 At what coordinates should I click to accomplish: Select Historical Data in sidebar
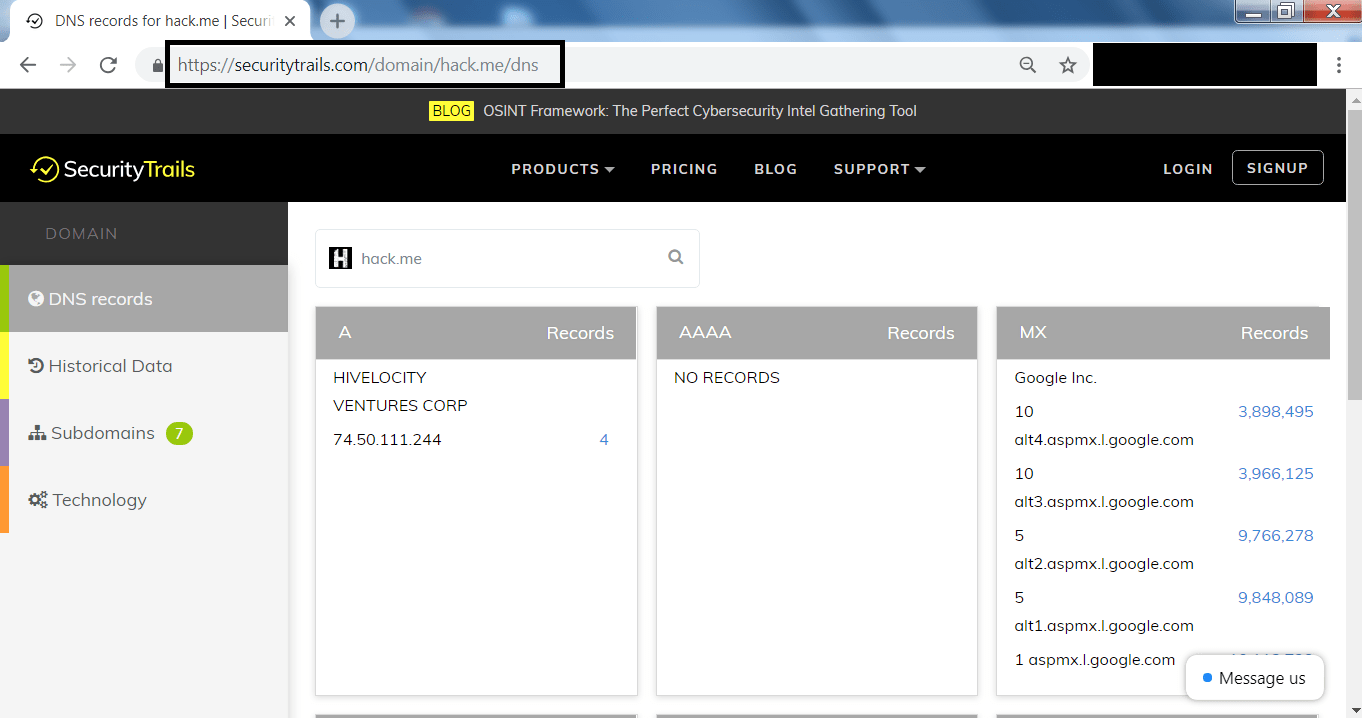pyautogui.click(x=144, y=366)
